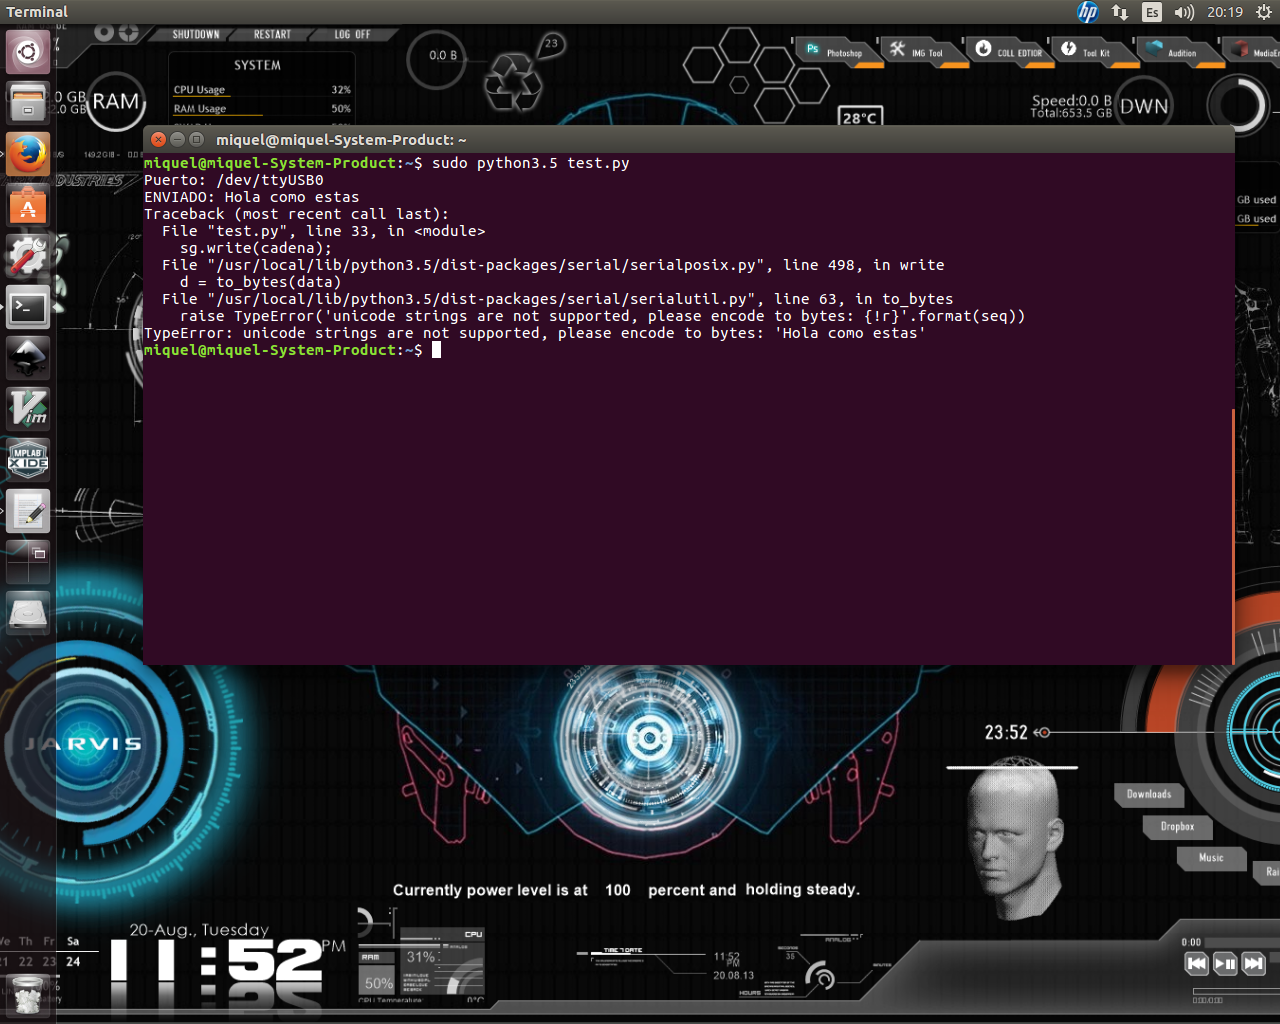Focus the Terminal icon in the launcher
The image size is (1280, 1024).
28,307
